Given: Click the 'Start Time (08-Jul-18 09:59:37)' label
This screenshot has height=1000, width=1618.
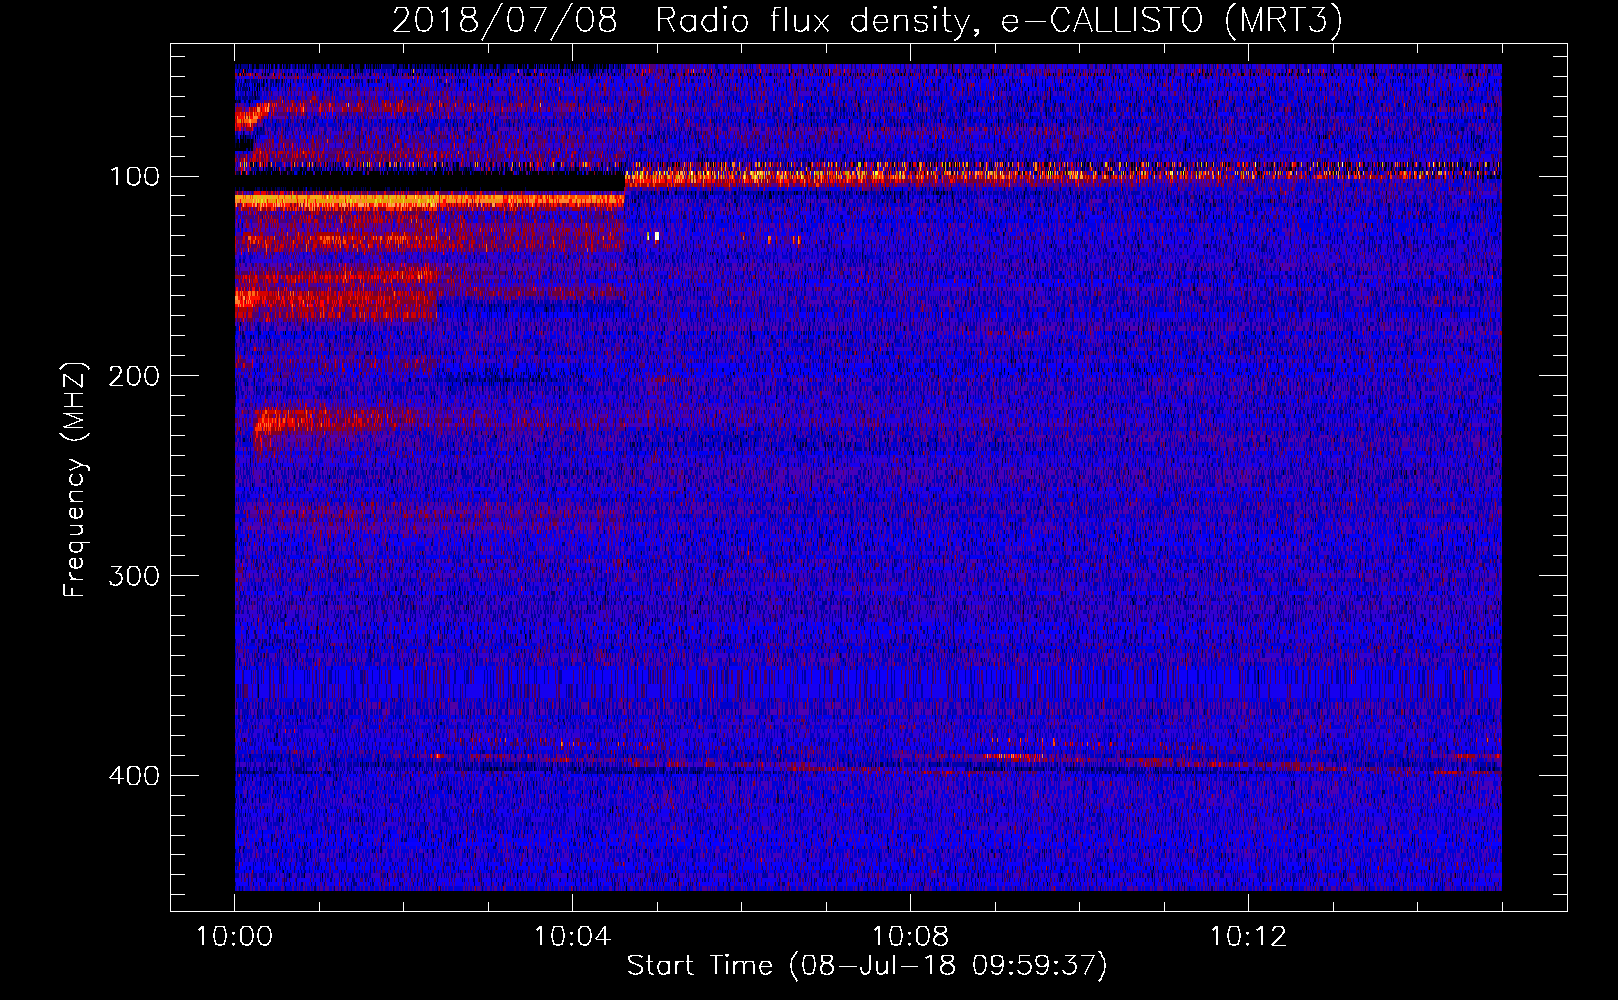Looking at the screenshot, I should [867, 966].
